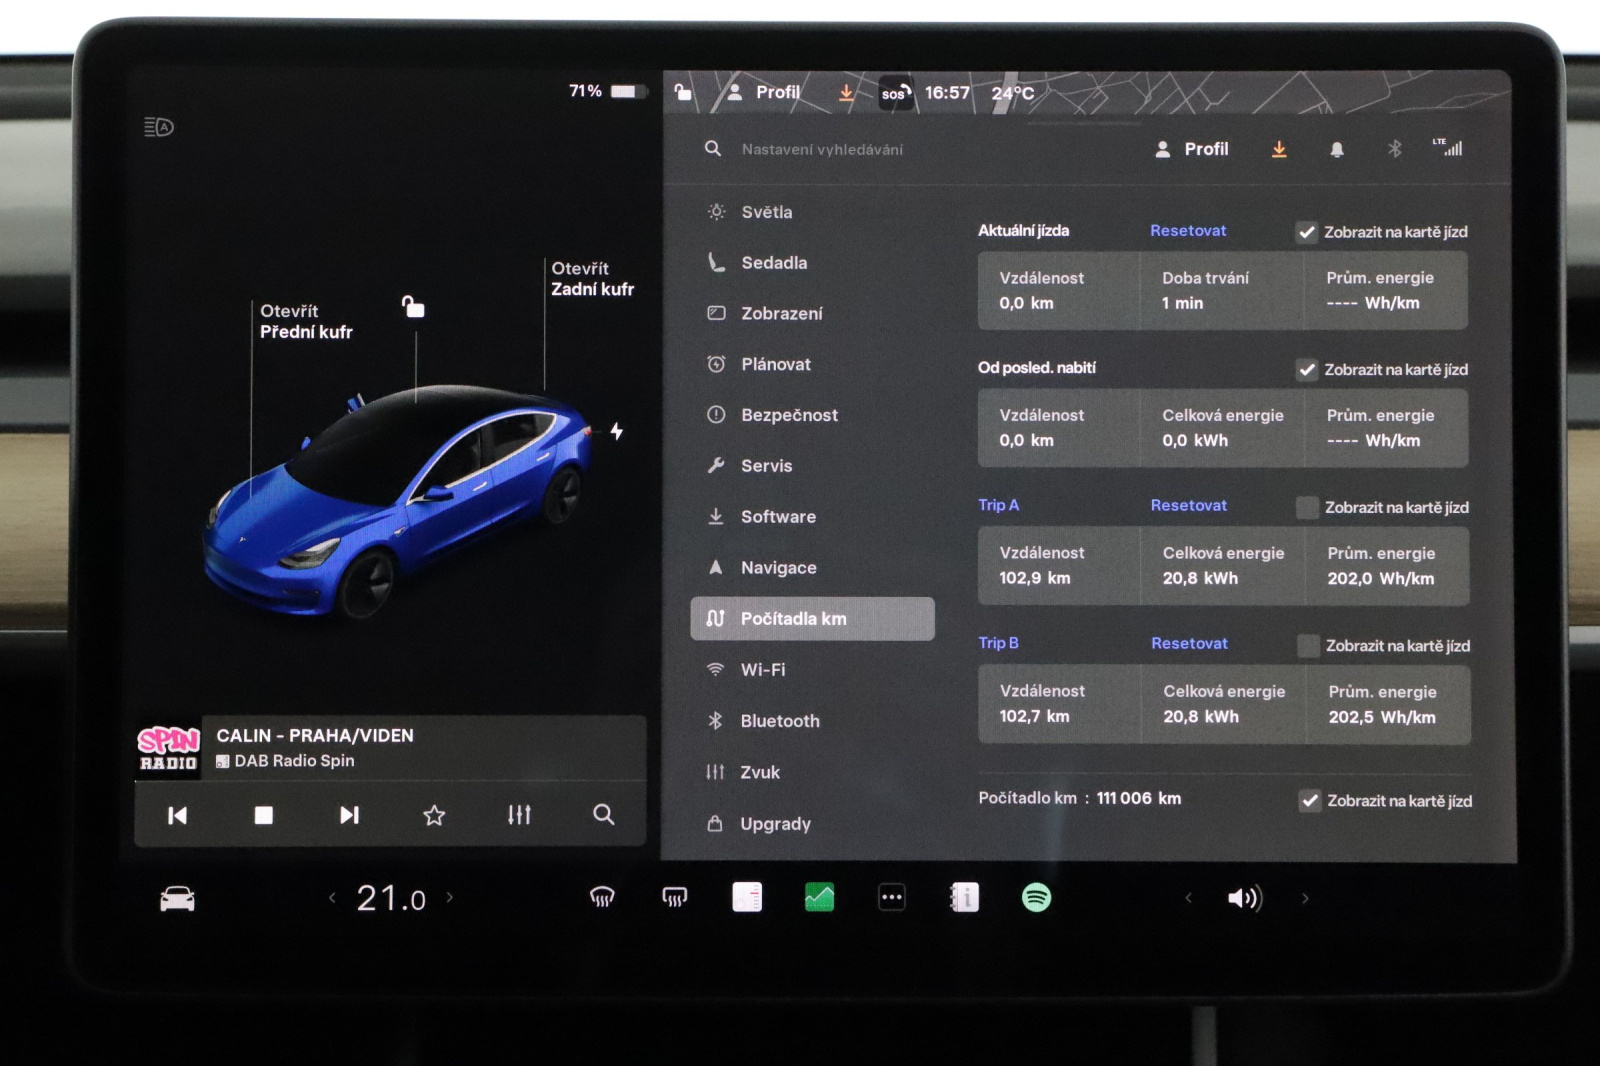Tap the 21.0 temperature value

[391, 898]
